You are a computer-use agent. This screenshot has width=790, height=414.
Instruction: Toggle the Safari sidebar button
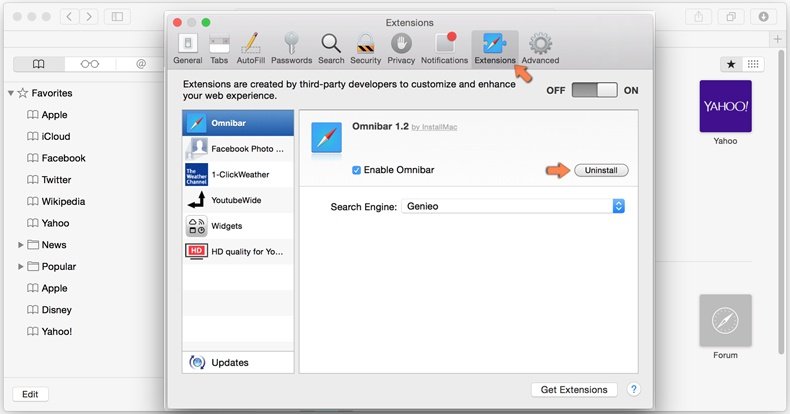click(117, 17)
